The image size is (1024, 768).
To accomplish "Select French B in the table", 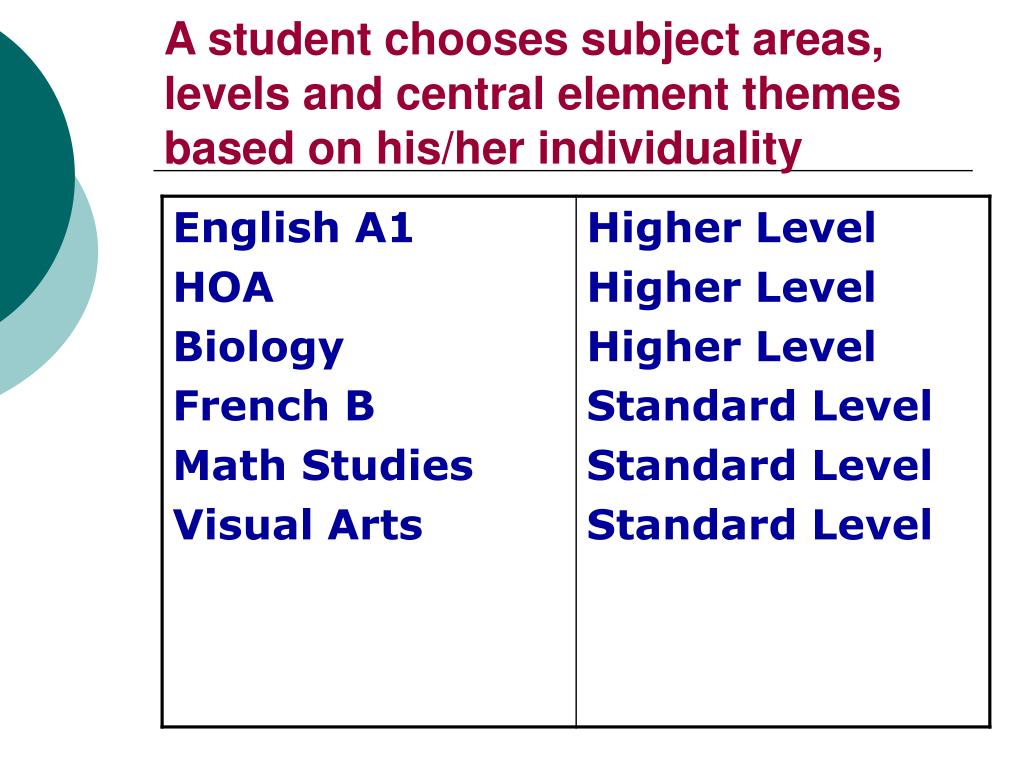I will pos(274,406).
